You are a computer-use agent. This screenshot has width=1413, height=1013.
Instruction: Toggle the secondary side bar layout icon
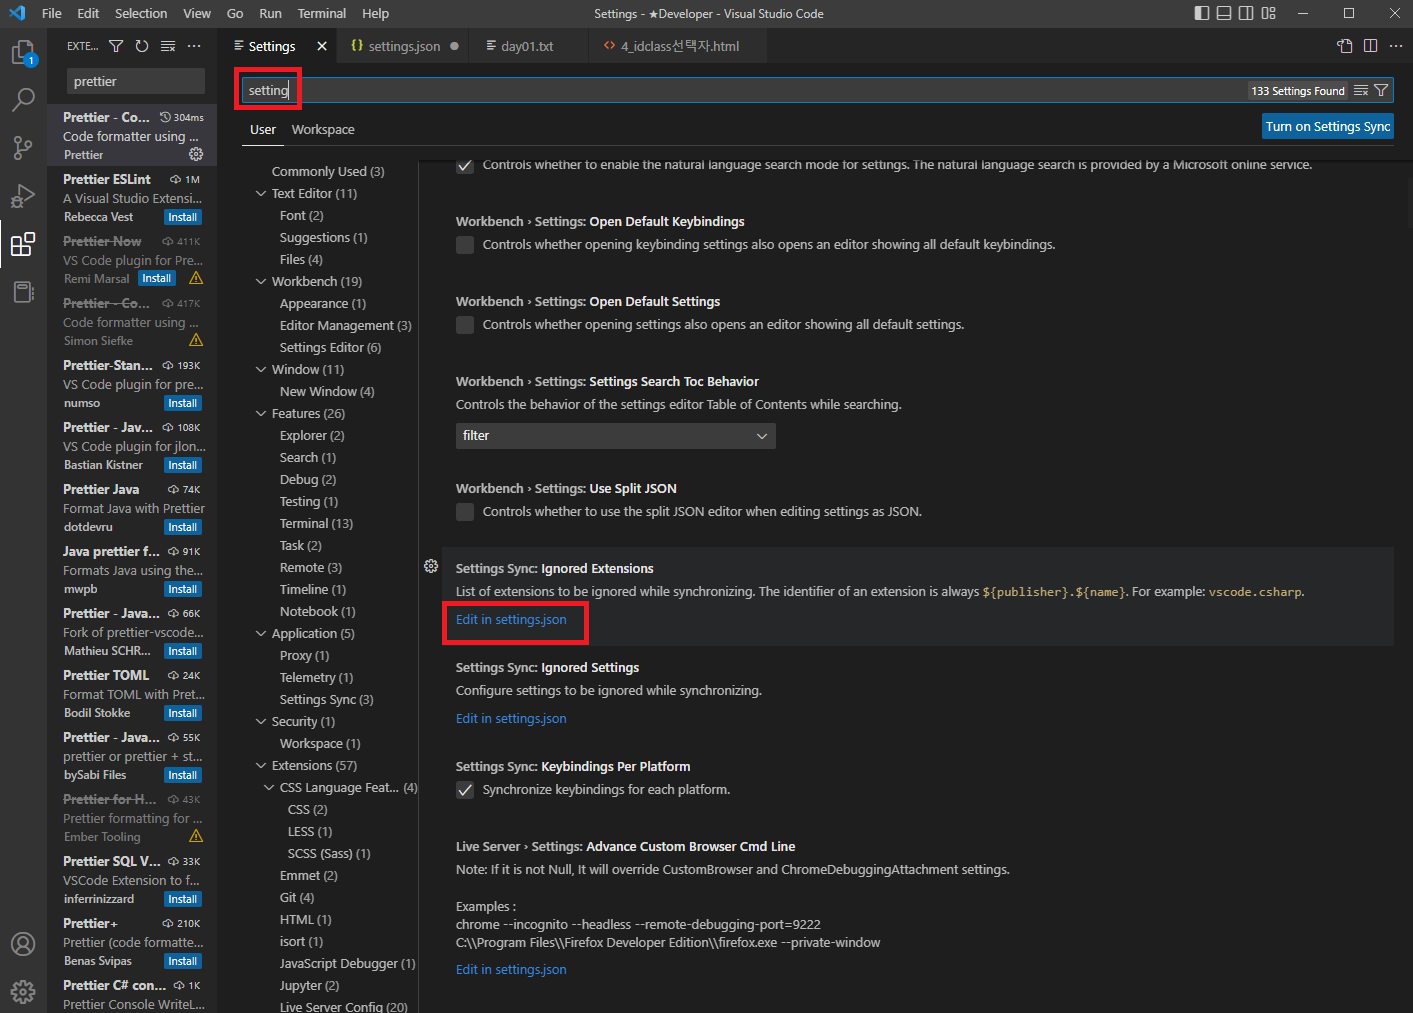pyautogui.click(x=1246, y=13)
